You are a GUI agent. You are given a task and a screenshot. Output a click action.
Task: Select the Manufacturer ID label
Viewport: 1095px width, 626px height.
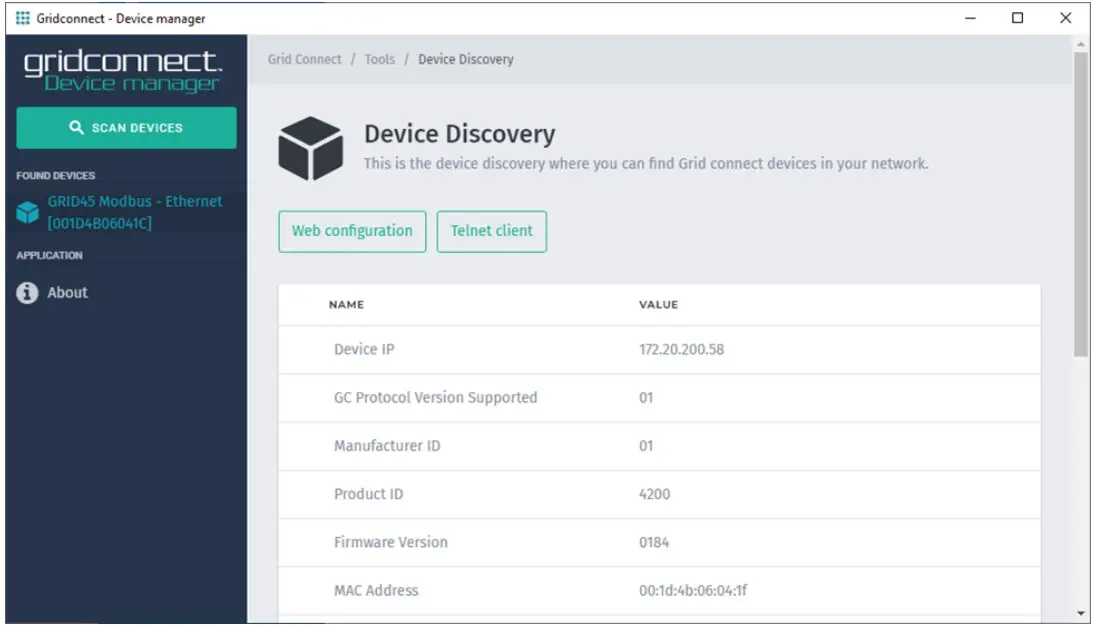coord(387,446)
